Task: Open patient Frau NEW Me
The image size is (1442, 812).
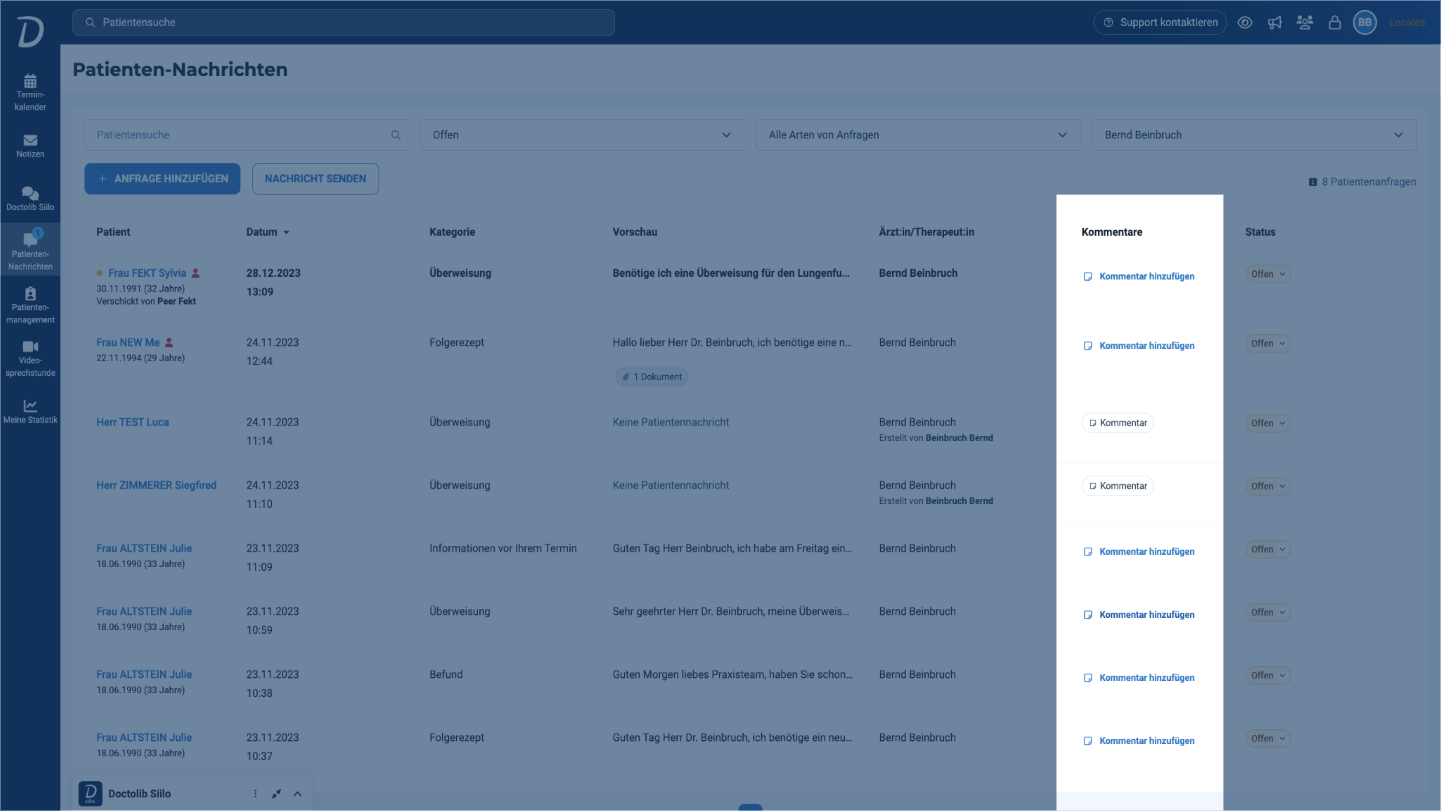Action: point(128,342)
